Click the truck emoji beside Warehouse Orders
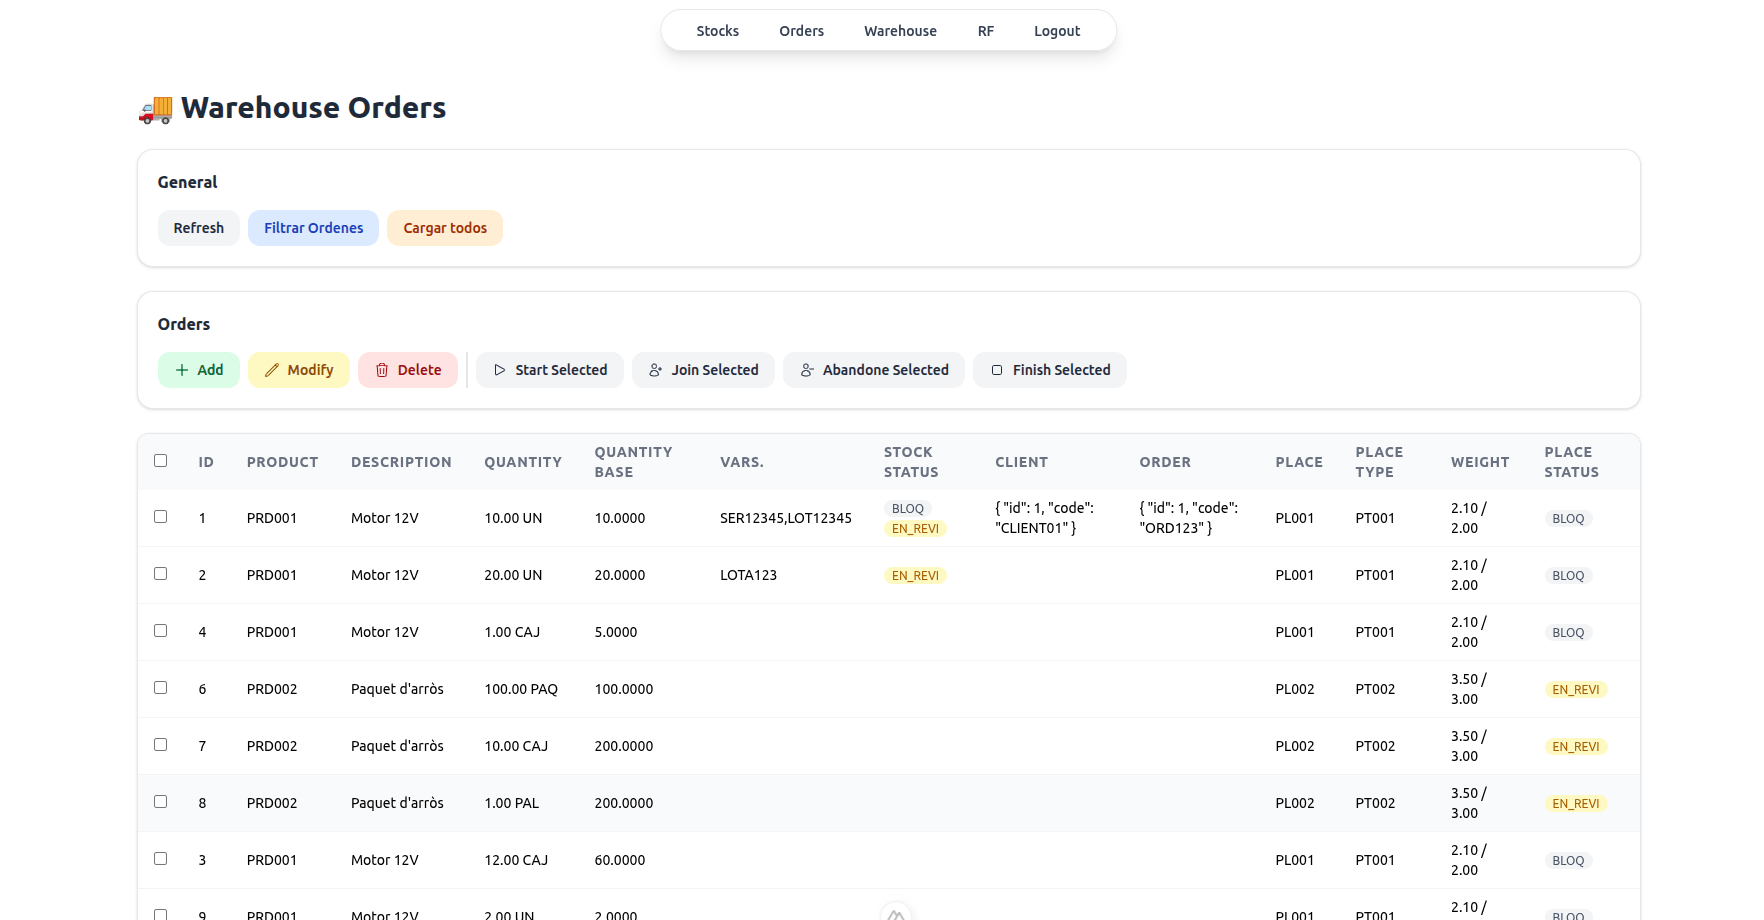This screenshot has height=920, width=1764. (156, 108)
